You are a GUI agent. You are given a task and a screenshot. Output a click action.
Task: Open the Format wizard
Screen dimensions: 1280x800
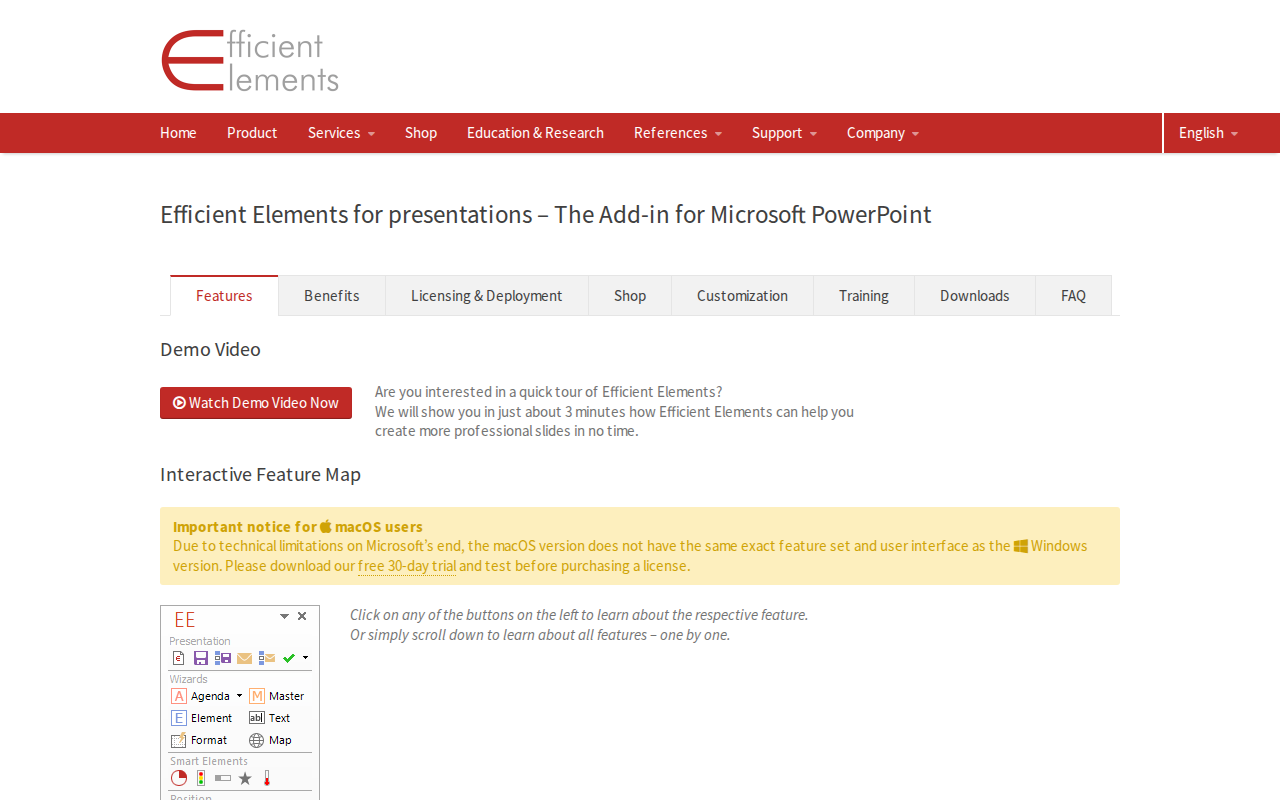click(x=200, y=740)
